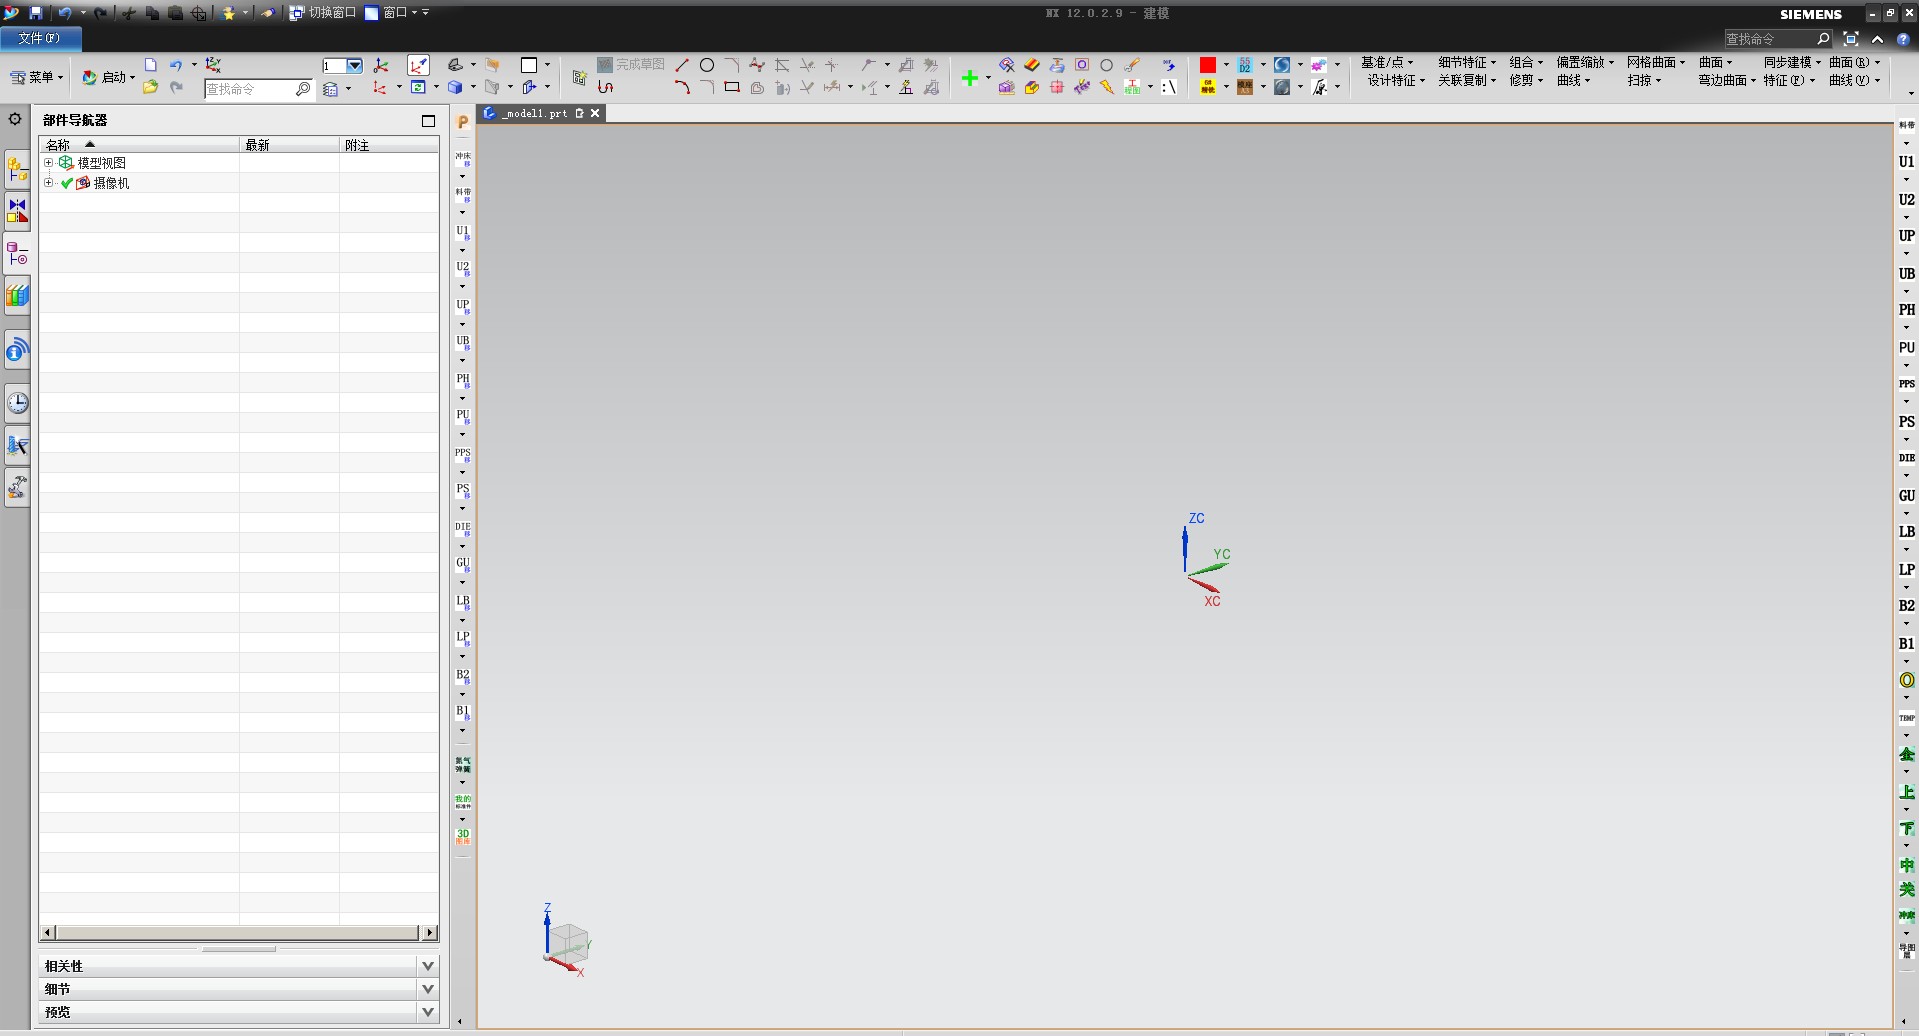
Task: Open the 文件(F) menu
Action: (40, 38)
